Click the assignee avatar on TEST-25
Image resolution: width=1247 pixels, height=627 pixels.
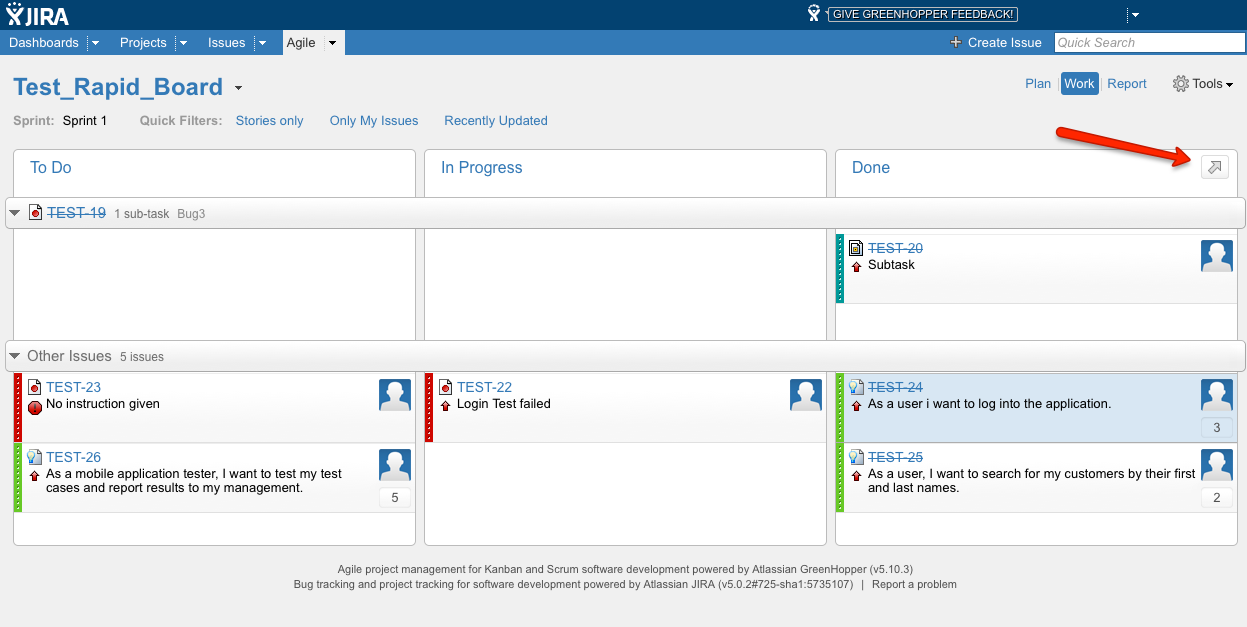[x=1217, y=465]
